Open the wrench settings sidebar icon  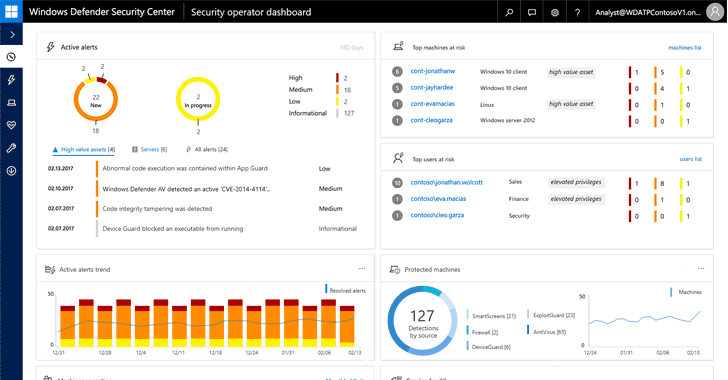[x=12, y=148]
